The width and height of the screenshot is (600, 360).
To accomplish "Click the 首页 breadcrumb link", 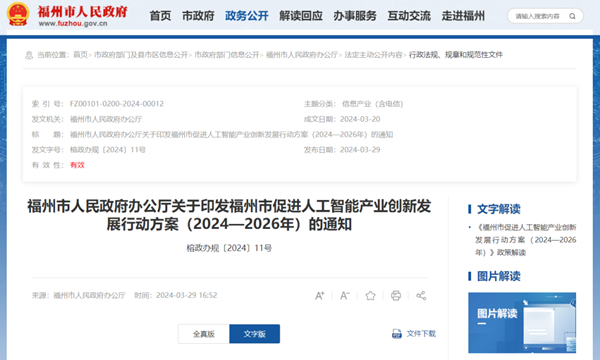I will coord(80,55).
